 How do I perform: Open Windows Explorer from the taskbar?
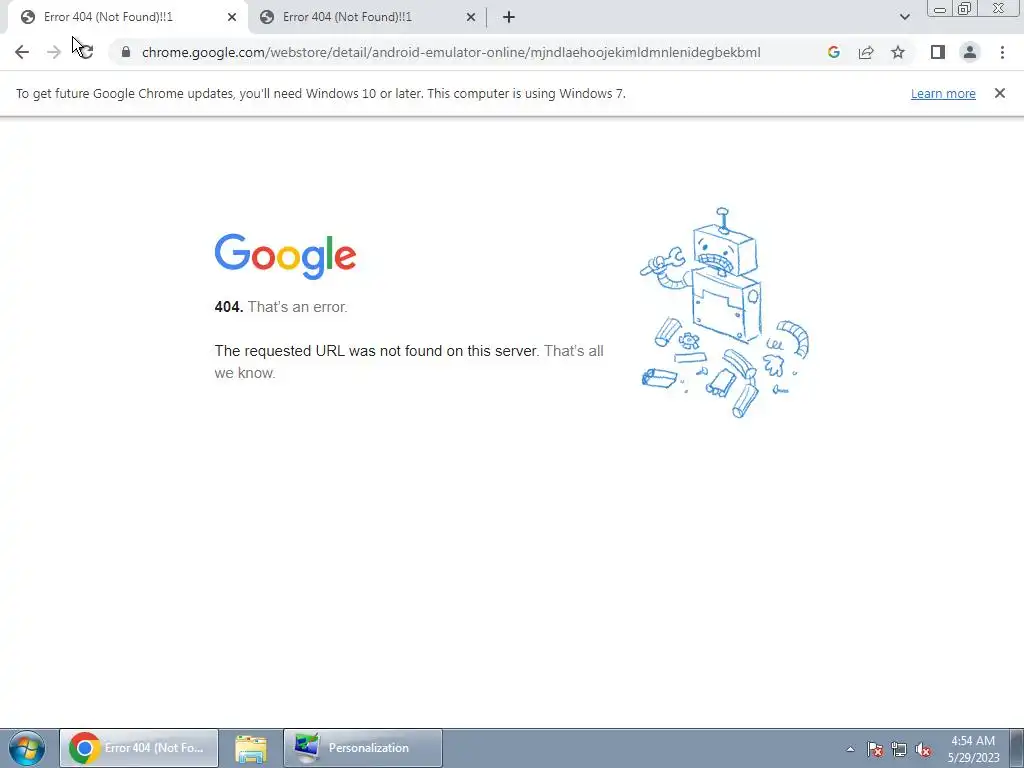click(251, 748)
